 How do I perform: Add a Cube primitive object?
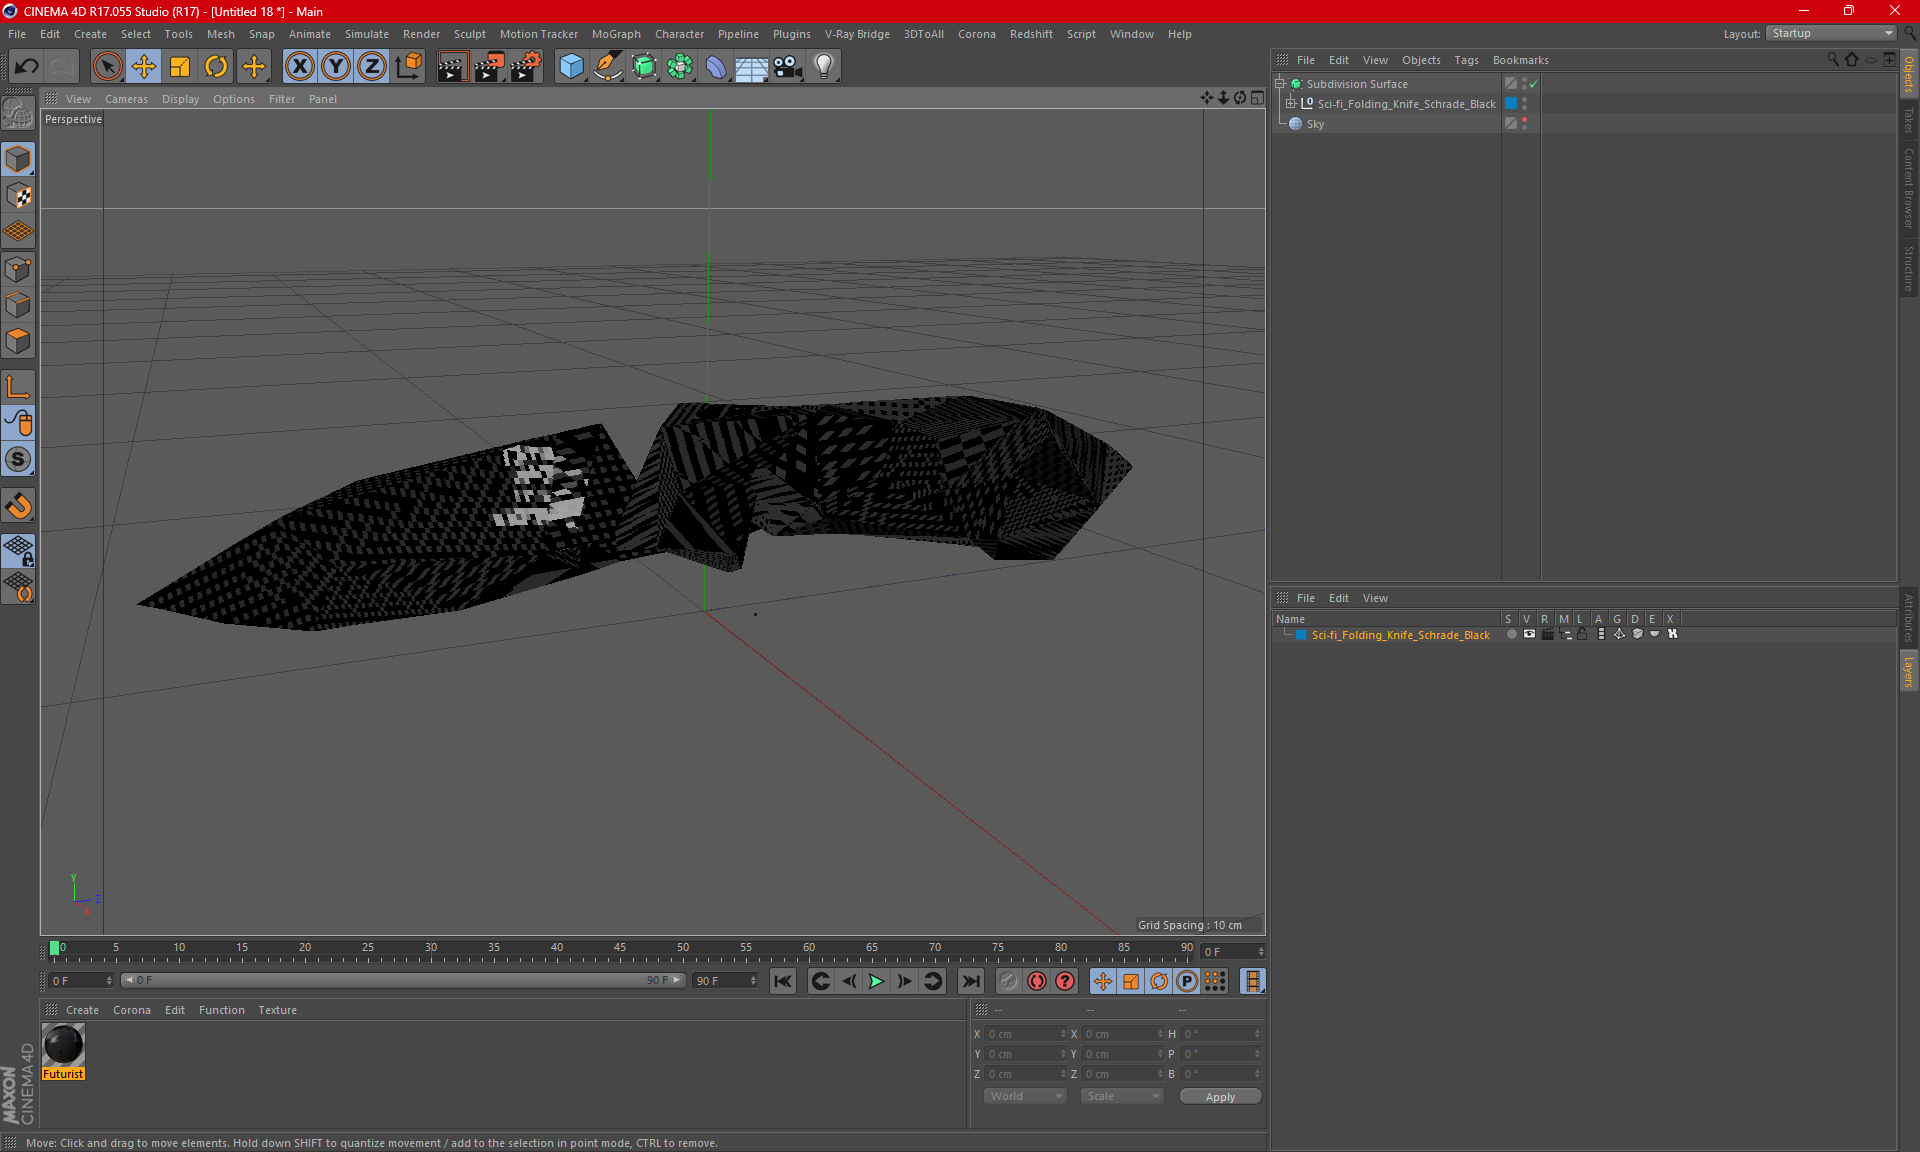pyautogui.click(x=571, y=67)
